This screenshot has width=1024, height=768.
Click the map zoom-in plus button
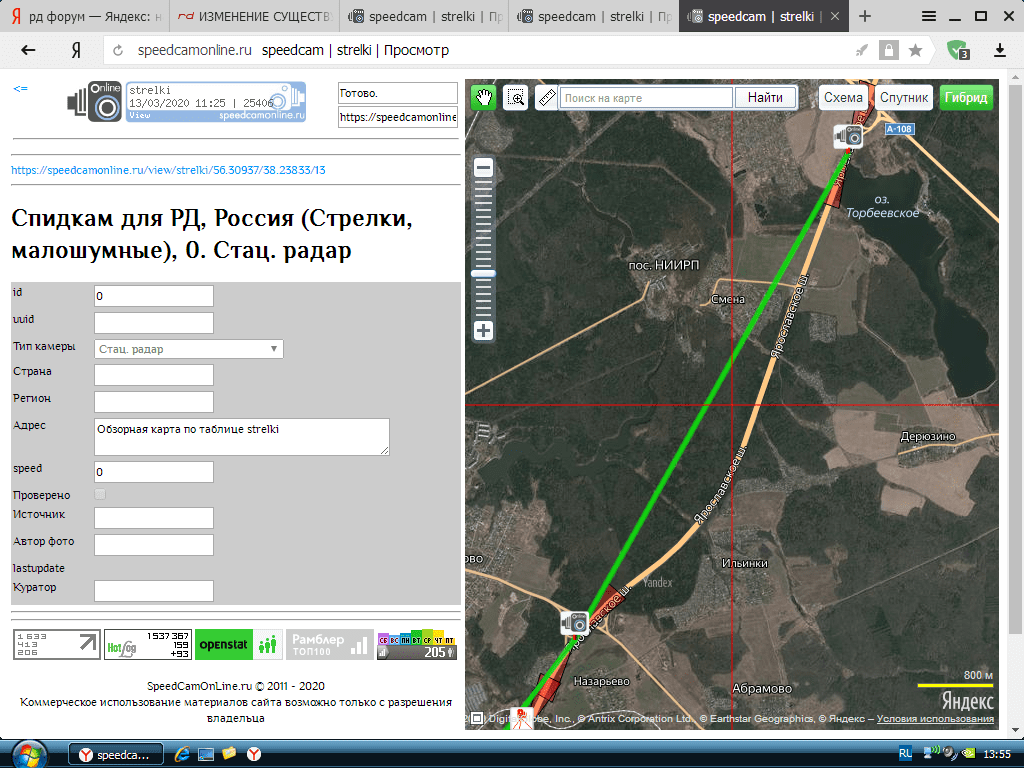483,330
